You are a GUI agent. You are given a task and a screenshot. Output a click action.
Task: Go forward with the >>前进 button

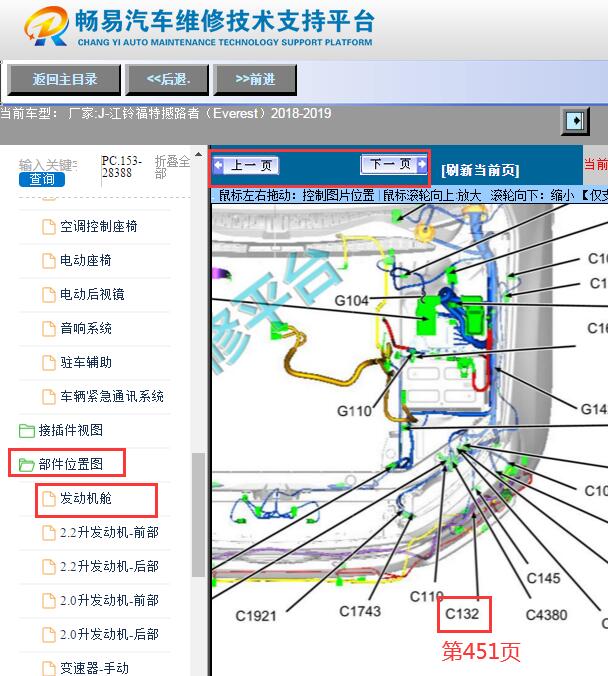pyautogui.click(x=255, y=79)
